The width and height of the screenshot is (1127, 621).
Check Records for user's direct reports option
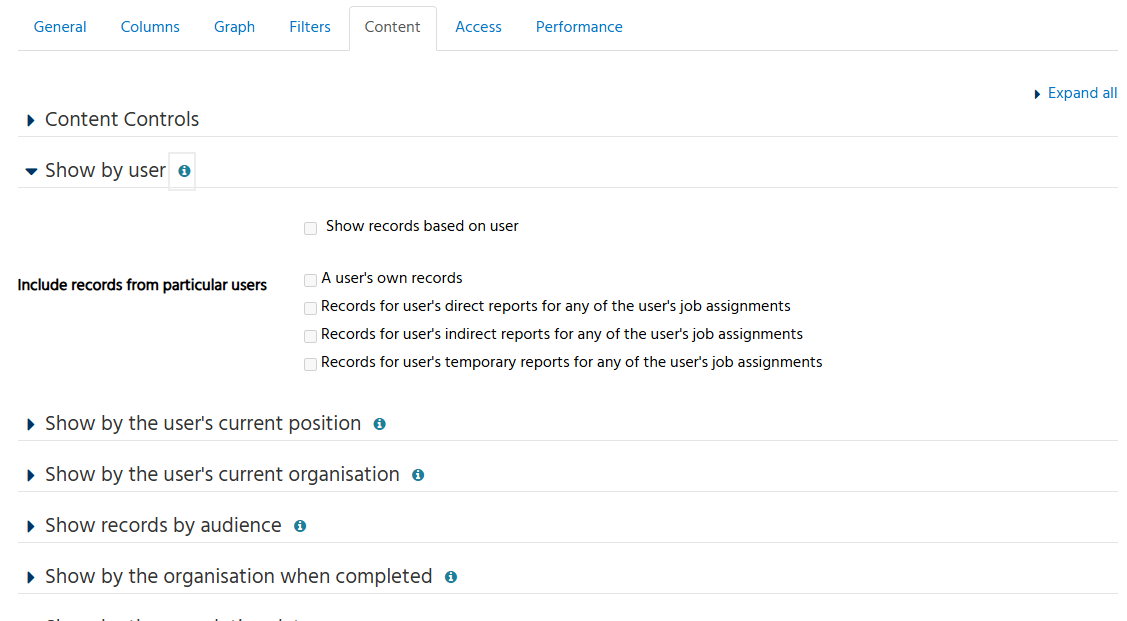pos(310,308)
